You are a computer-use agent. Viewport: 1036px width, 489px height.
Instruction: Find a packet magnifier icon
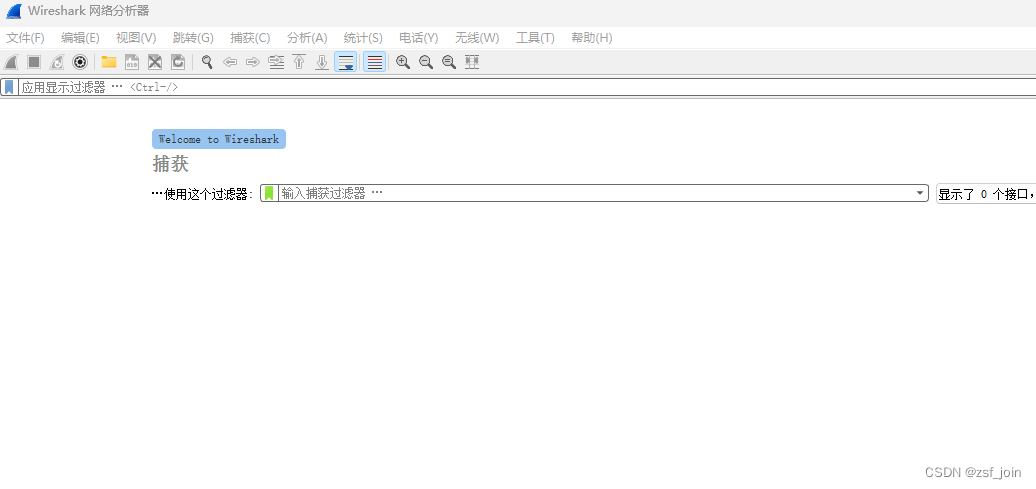coord(207,62)
